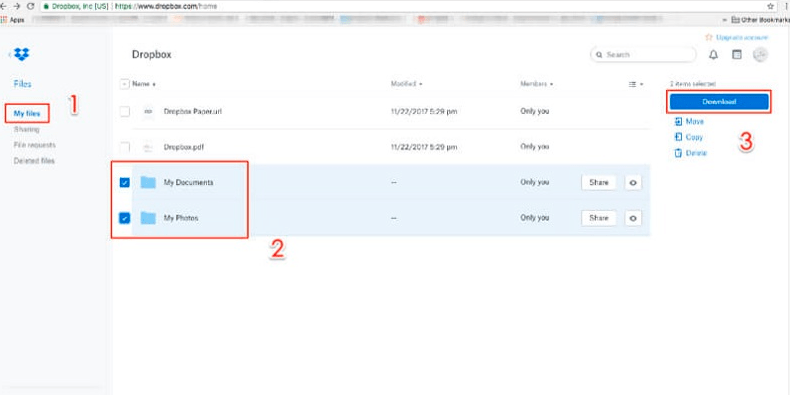Click the blue Download button
The width and height of the screenshot is (790, 395).
[719, 102]
